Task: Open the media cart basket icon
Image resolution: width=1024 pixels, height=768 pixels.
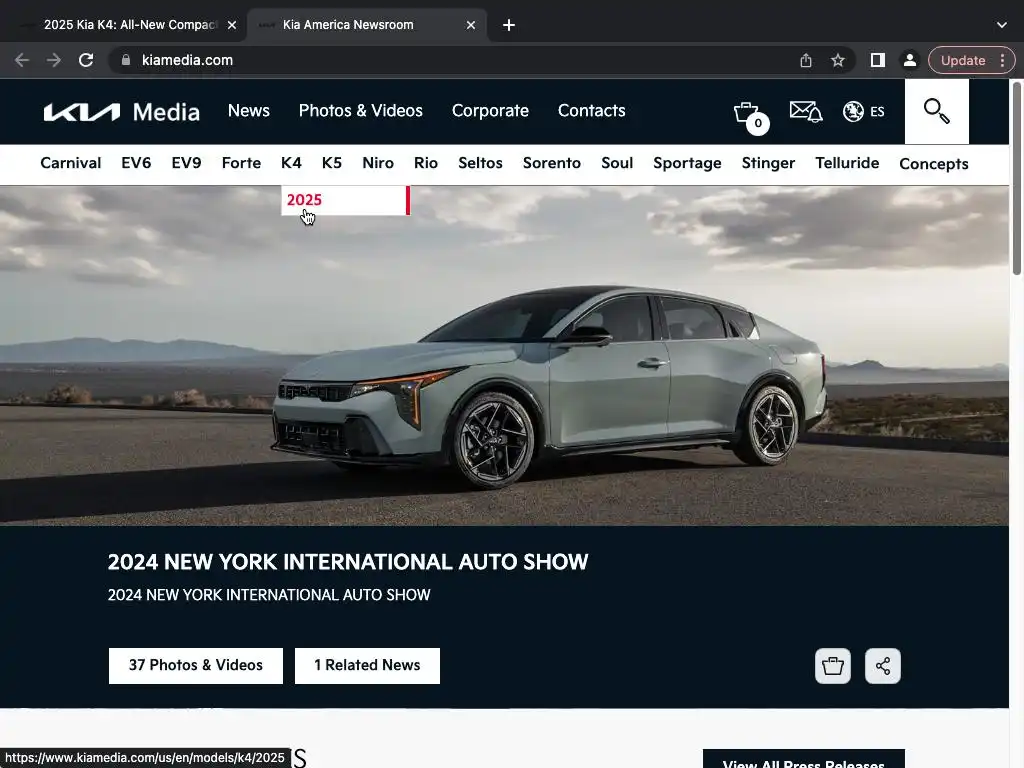Action: pos(750,117)
